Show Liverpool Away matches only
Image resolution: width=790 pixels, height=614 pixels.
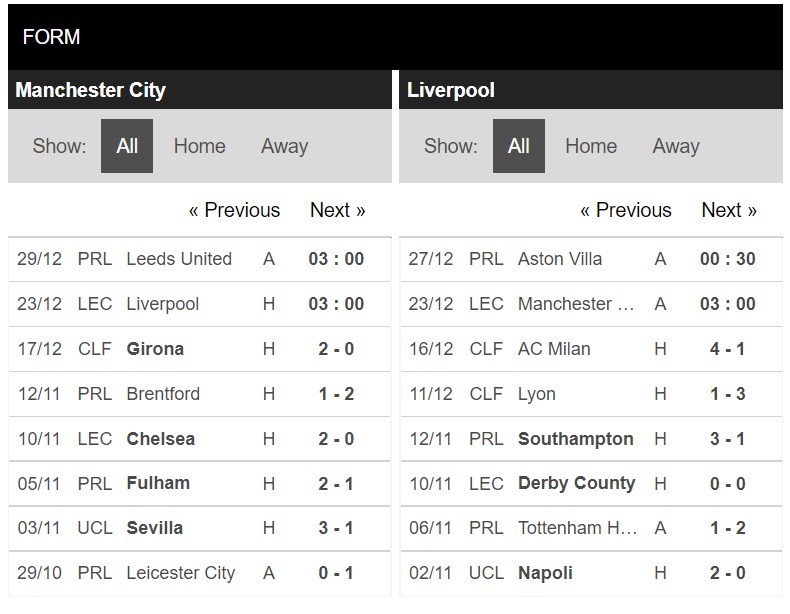click(676, 146)
